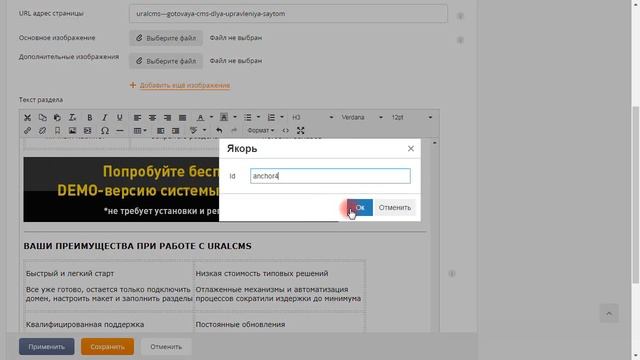Open the source code view icon
Viewport: 640px width, 360px height.
click(285, 131)
